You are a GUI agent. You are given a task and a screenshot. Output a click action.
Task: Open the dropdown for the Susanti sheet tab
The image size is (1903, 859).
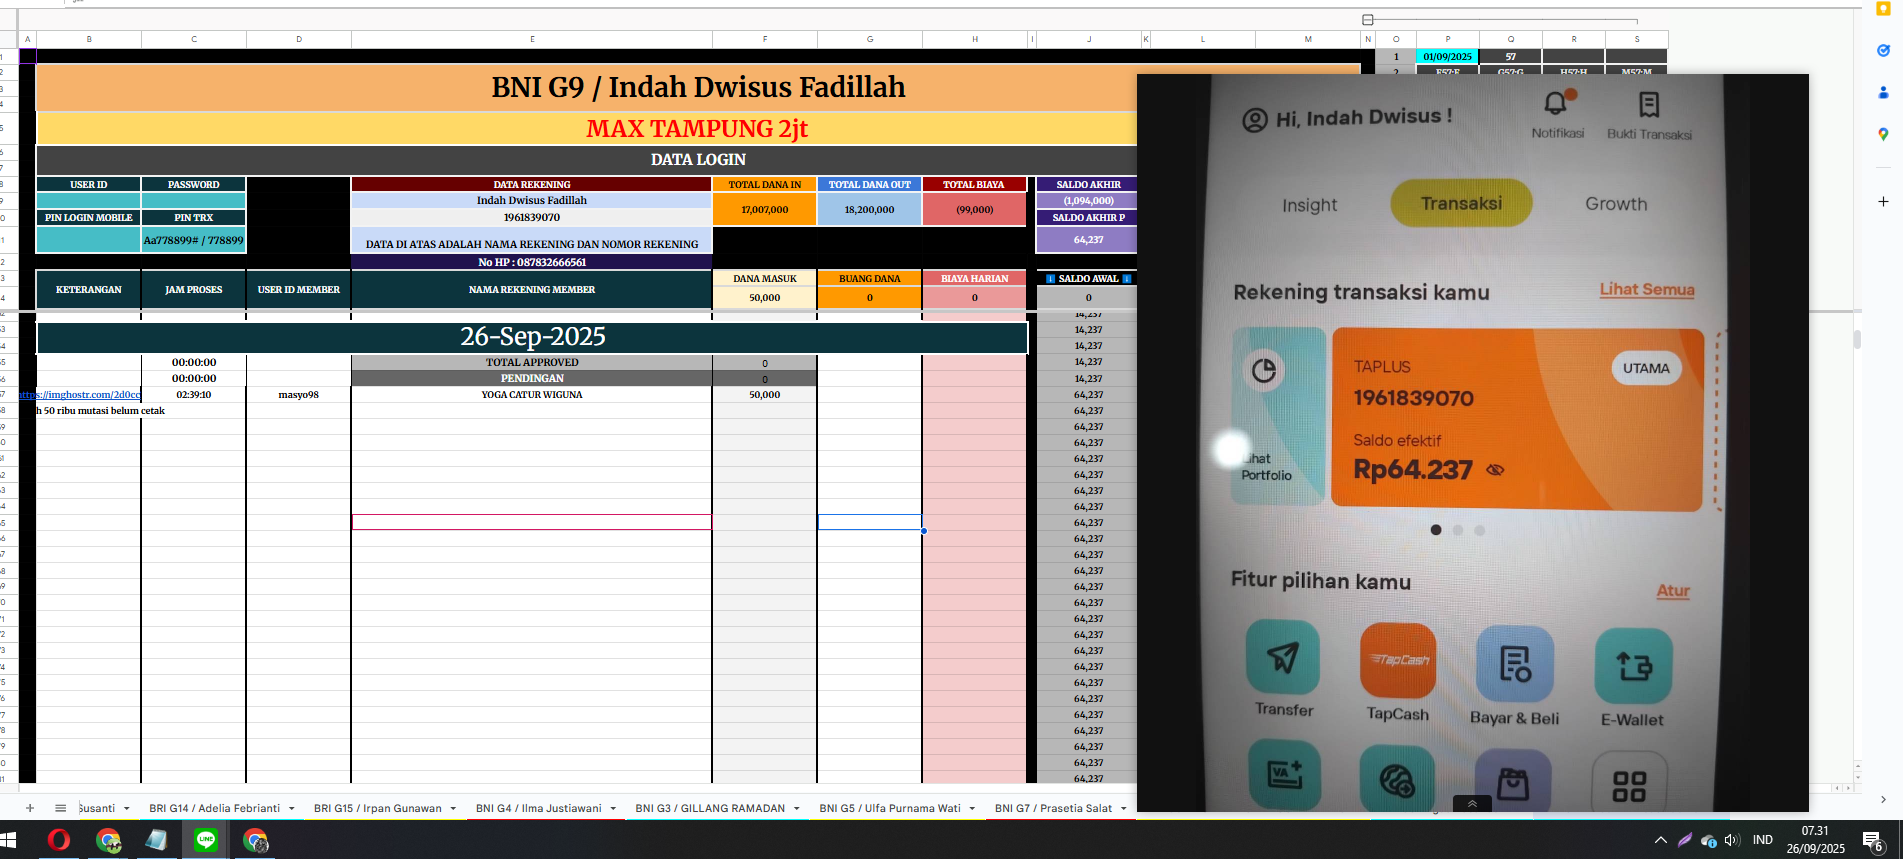pos(127,808)
